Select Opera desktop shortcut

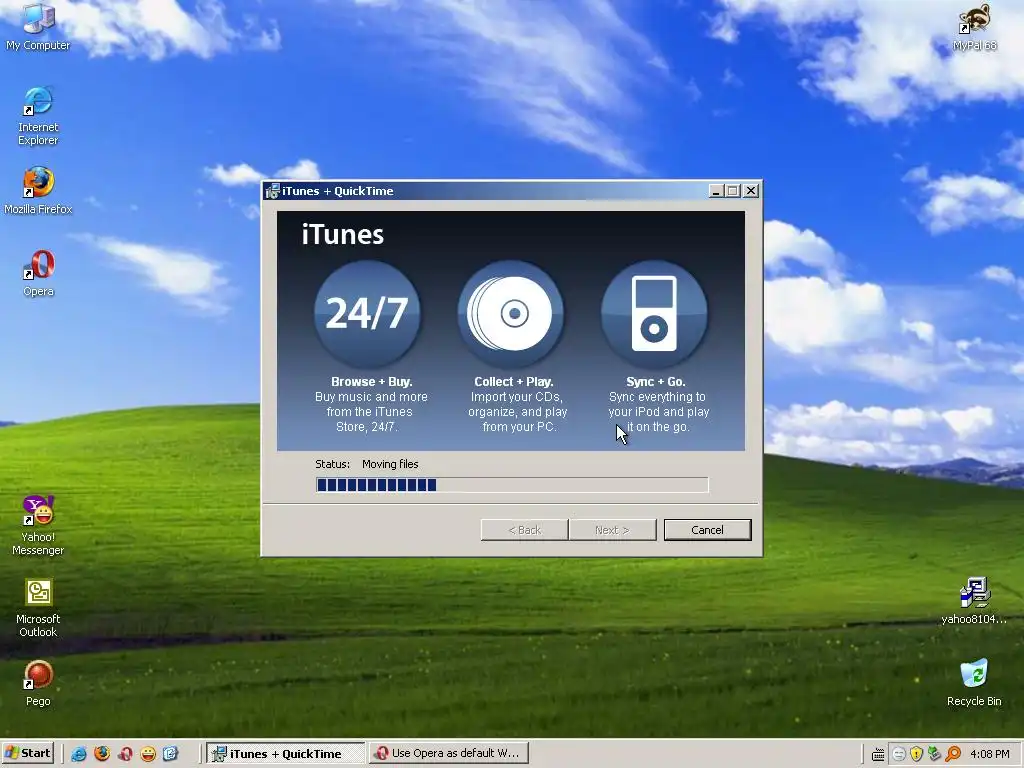click(x=39, y=273)
